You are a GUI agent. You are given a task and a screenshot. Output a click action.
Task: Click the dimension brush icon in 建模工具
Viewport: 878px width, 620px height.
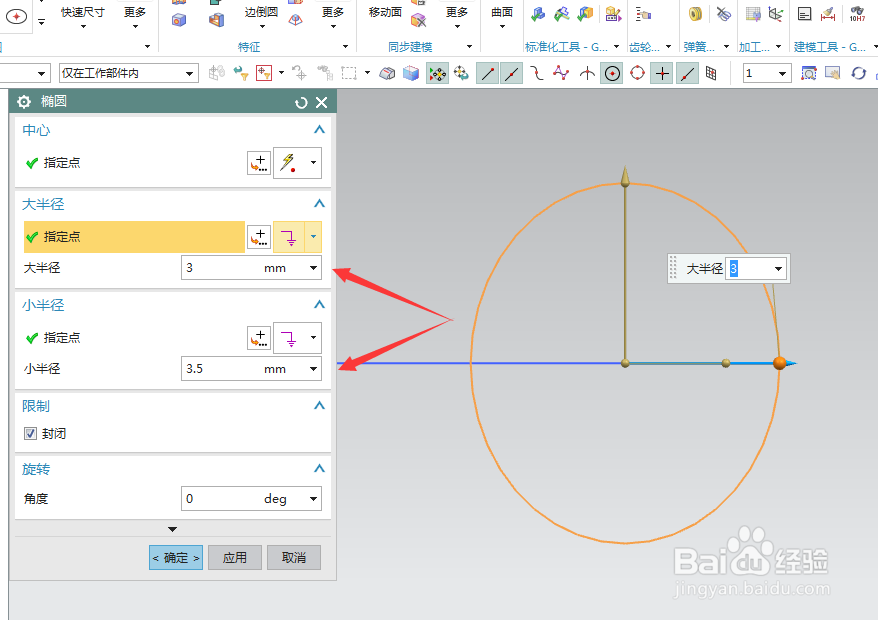[828, 15]
